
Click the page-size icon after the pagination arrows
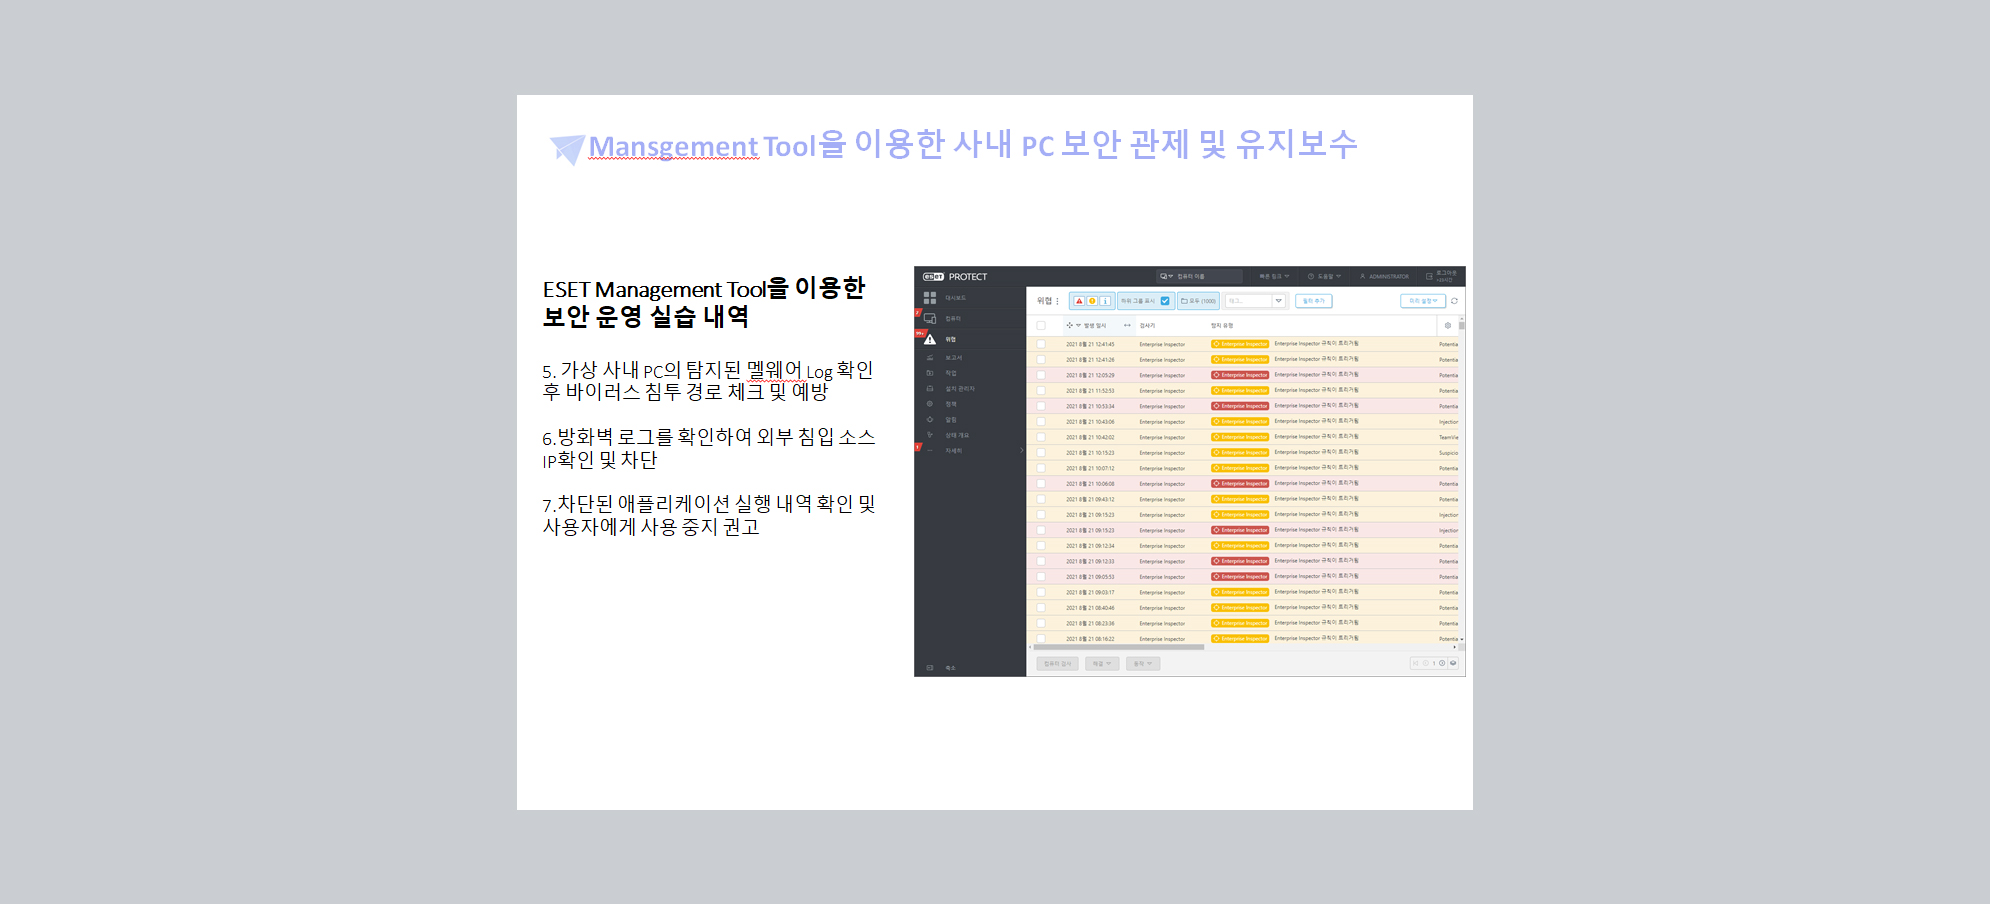pyautogui.click(x=1453, y=663)
